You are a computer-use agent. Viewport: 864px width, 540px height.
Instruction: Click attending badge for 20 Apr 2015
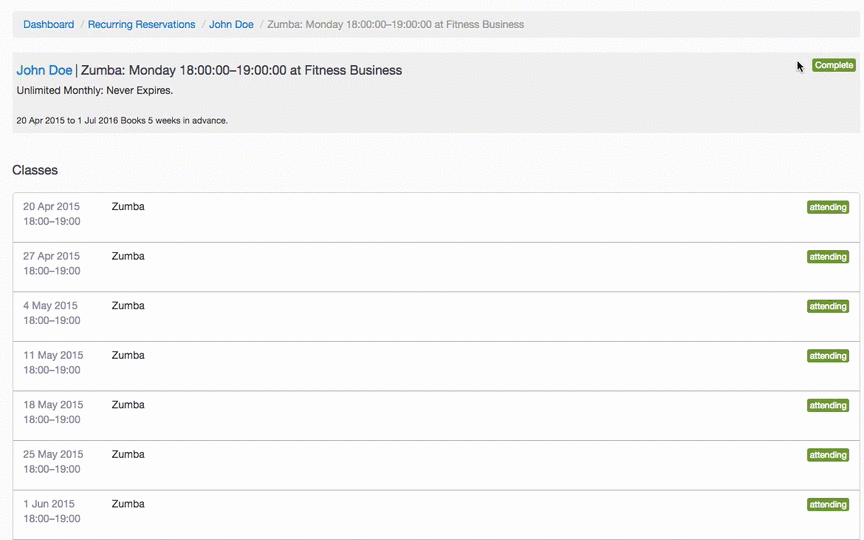827,207
